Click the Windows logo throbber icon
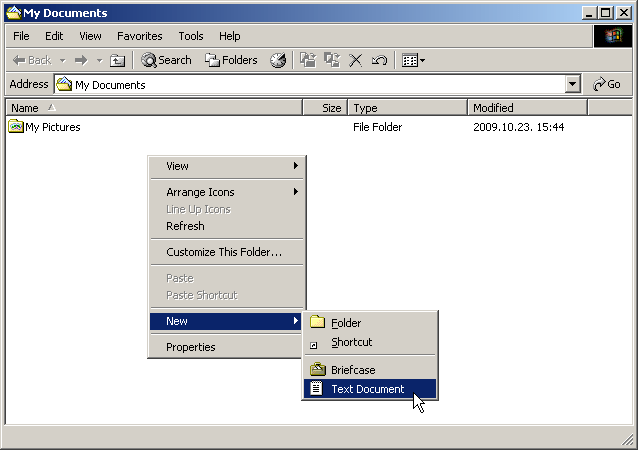 [x=613, y=36]
